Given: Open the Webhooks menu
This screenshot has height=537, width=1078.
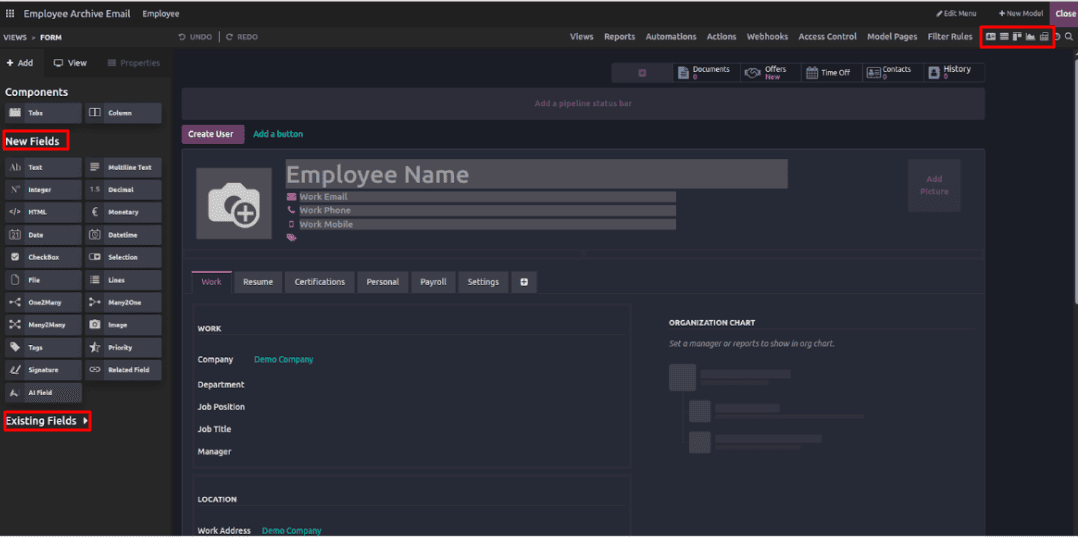Looking at the screenshot, I should 767,37.
